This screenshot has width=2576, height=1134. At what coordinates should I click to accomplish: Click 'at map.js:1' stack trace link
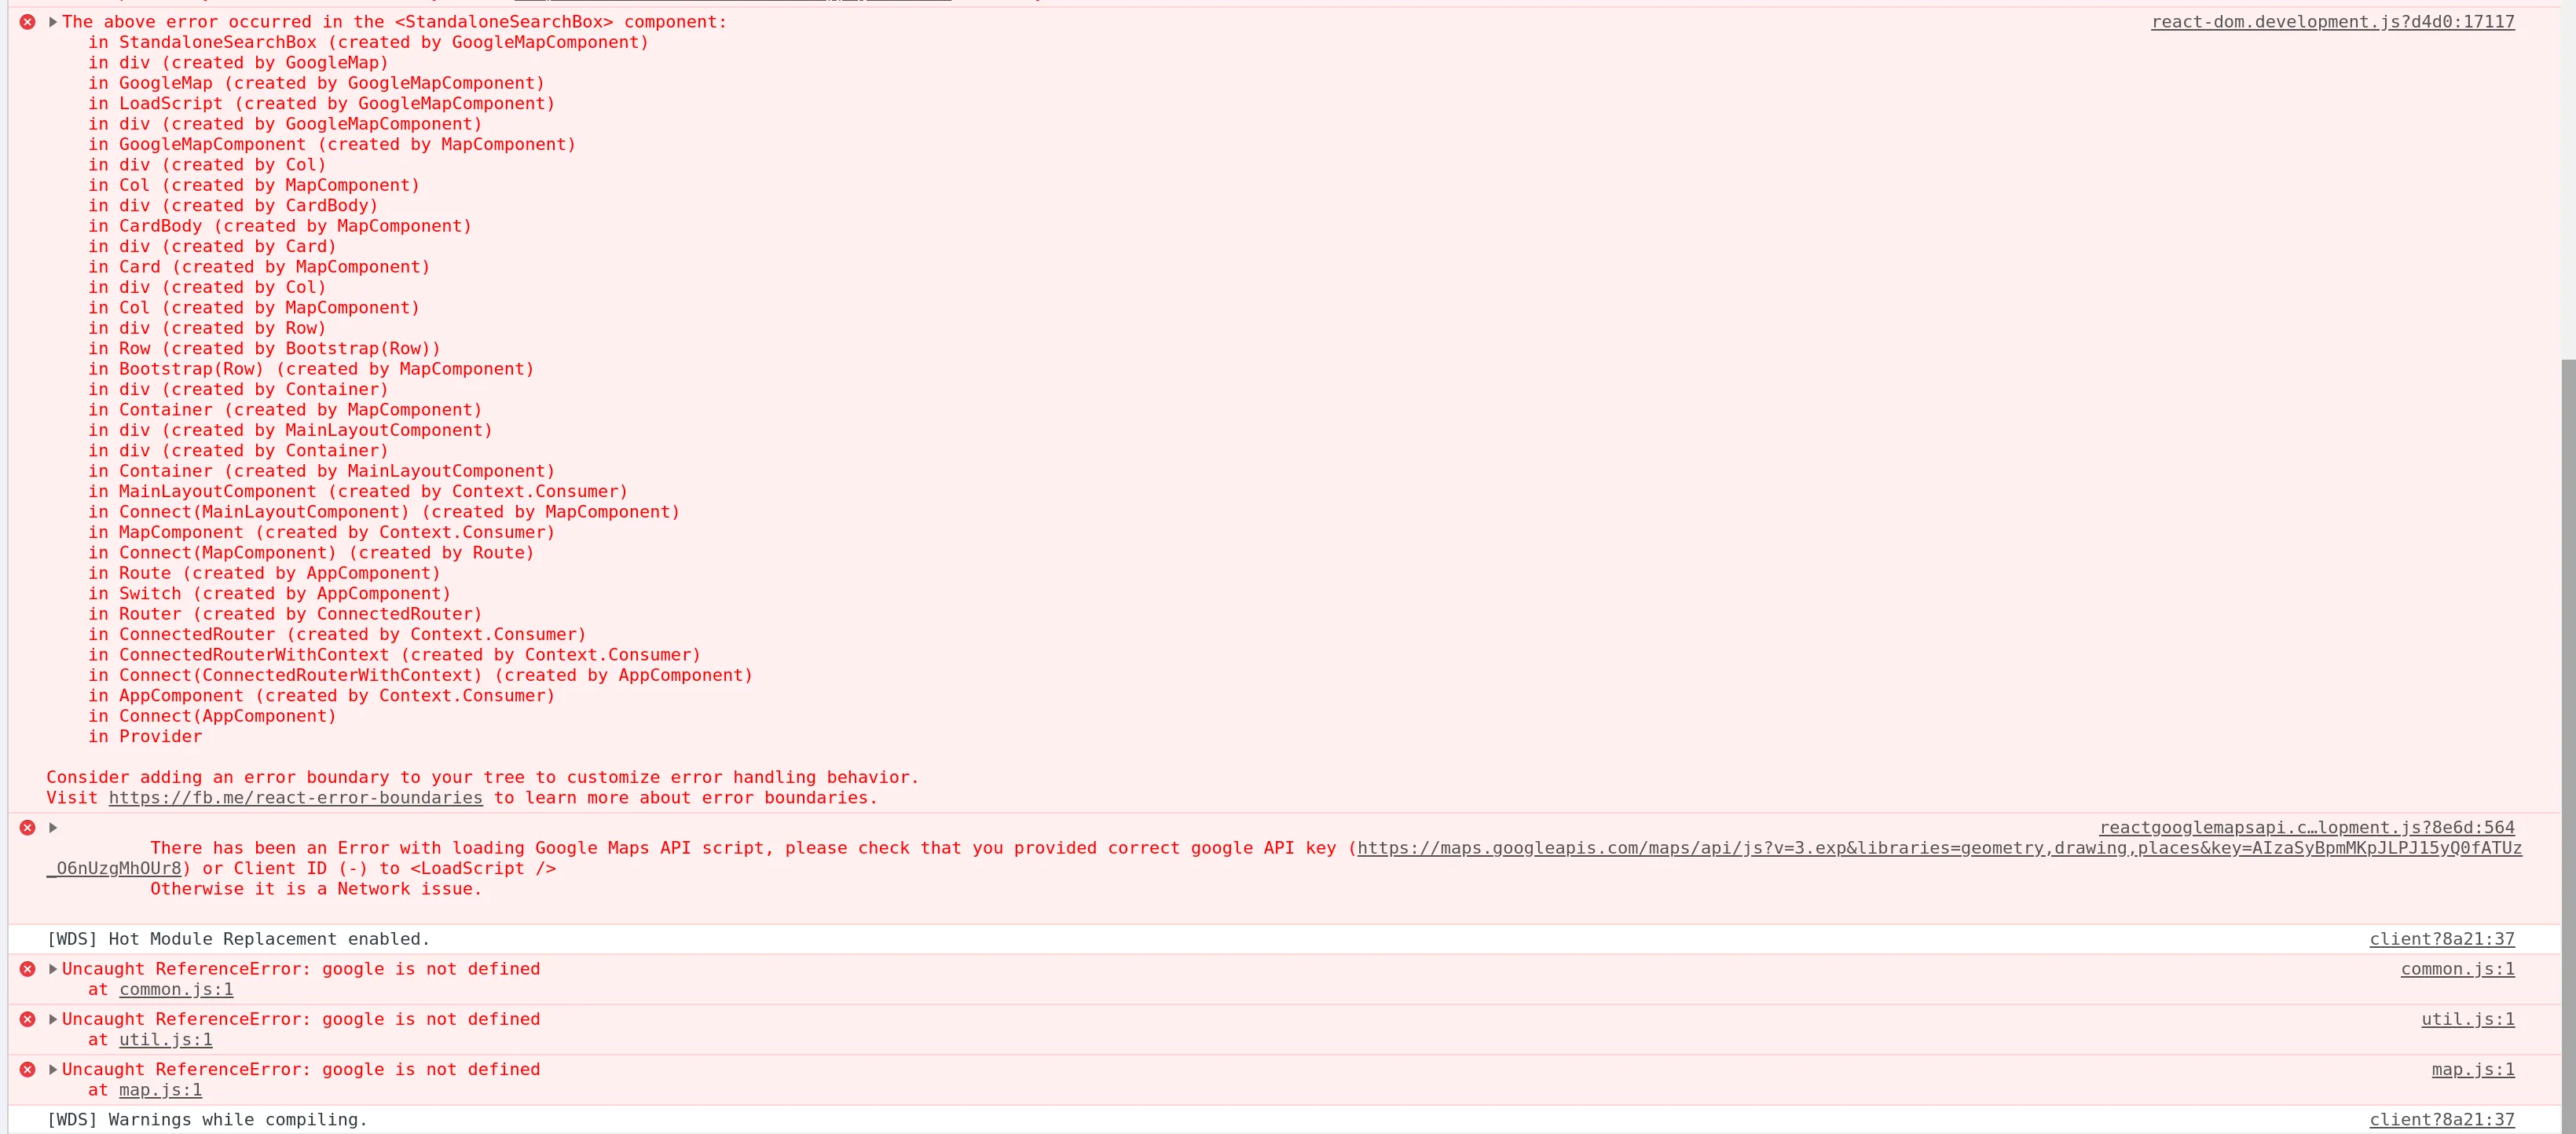(x=160, y=1090)
